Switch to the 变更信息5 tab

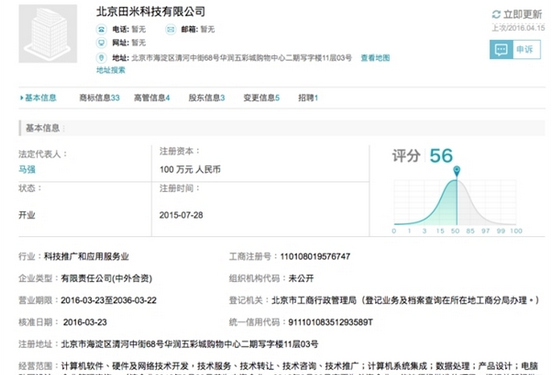262,98
